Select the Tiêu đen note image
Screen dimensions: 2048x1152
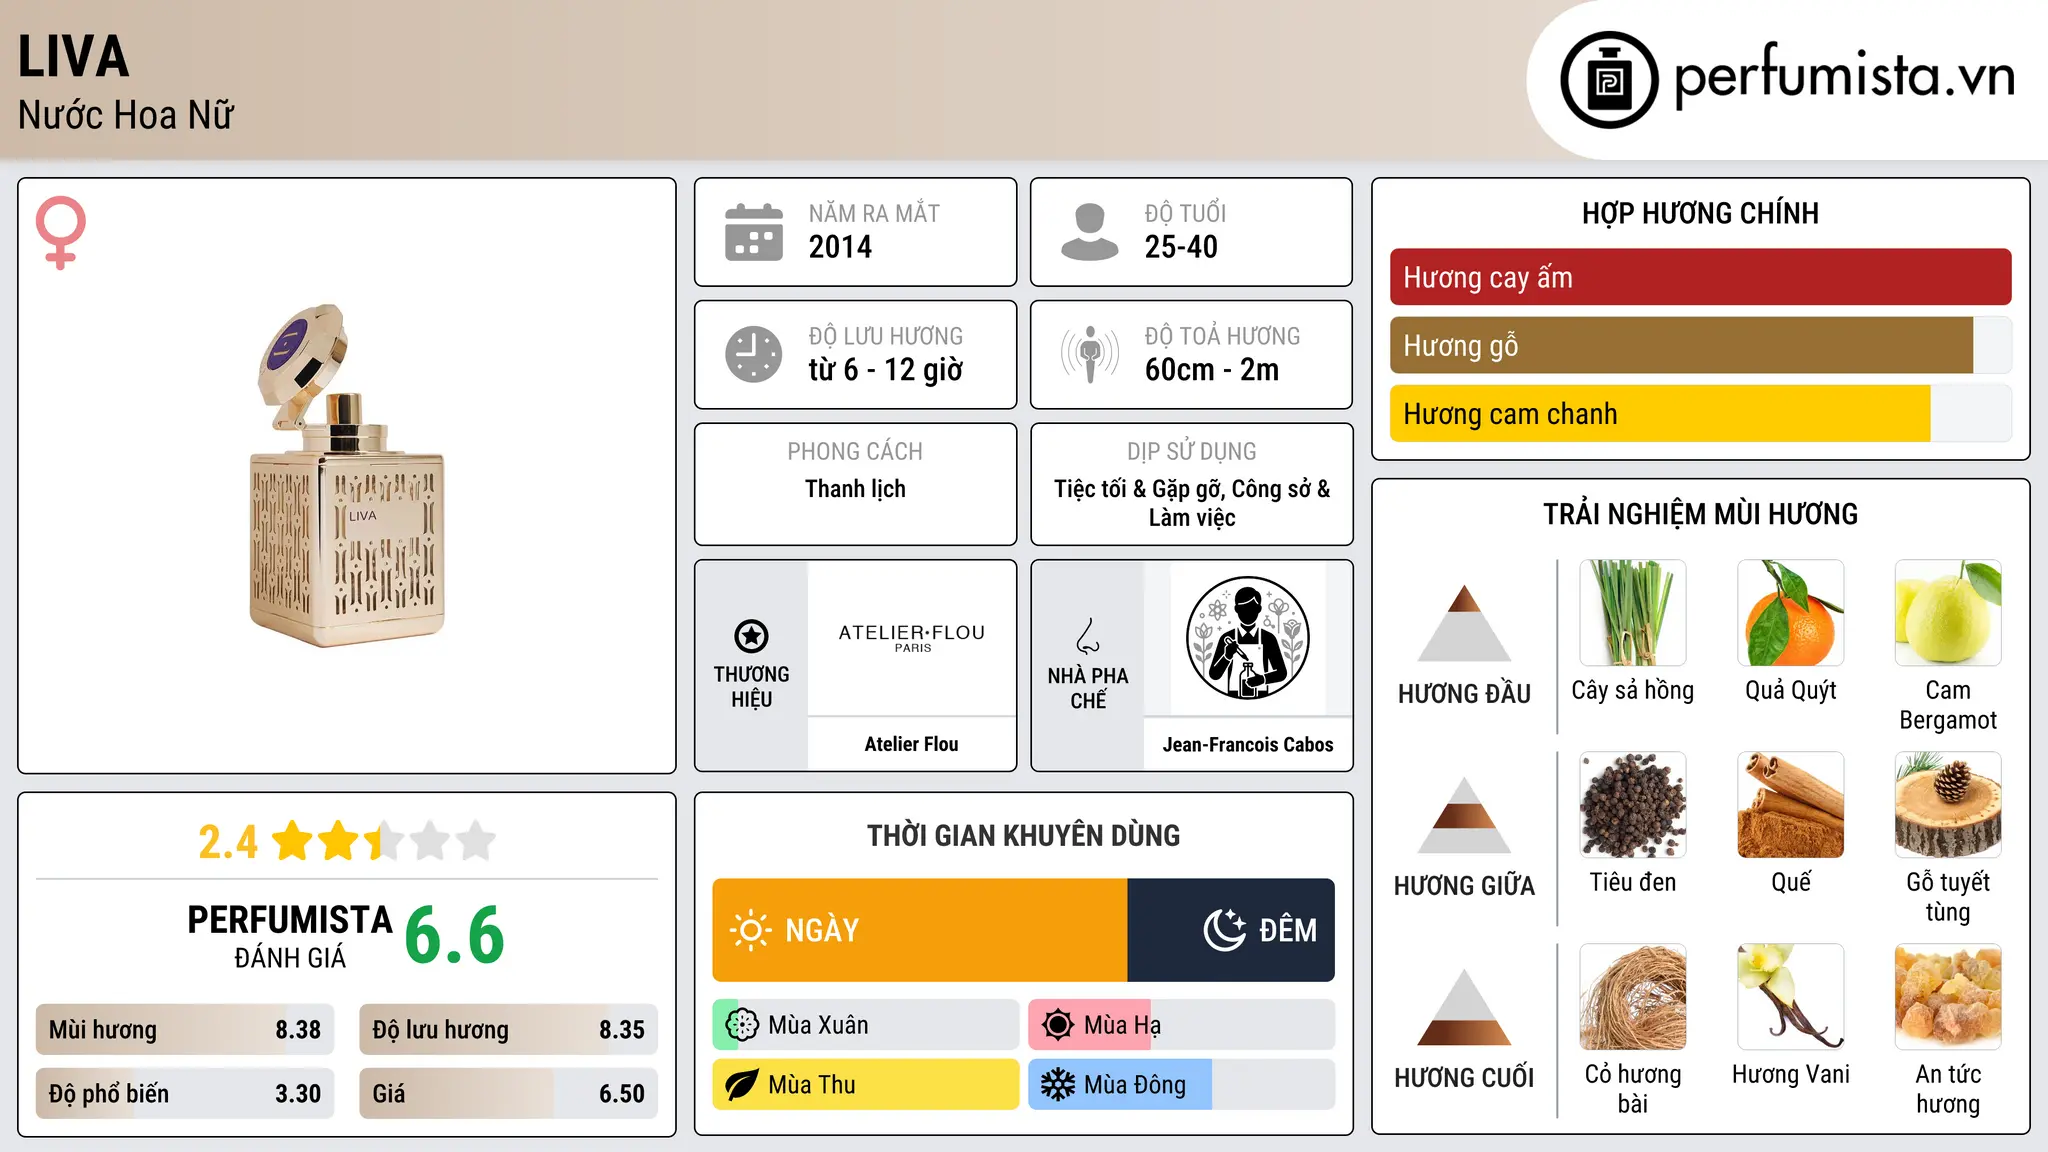[1633, 805]
